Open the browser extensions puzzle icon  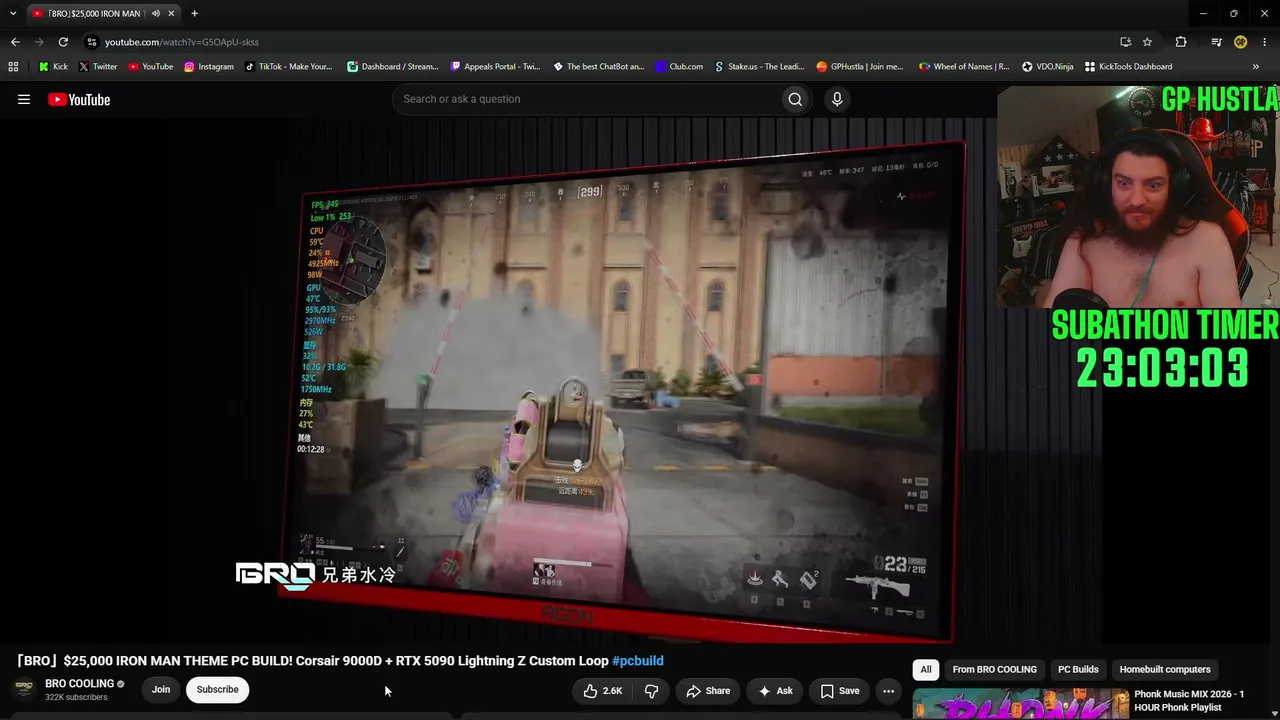(x=1181, y=42)
